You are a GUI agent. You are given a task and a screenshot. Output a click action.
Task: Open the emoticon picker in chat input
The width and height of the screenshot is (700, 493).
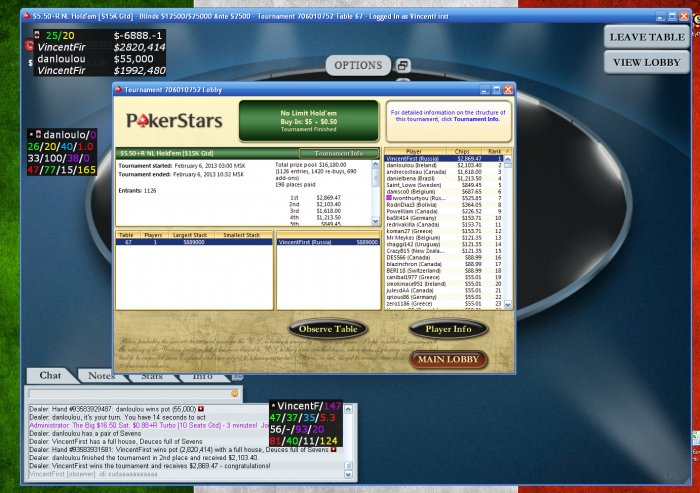click(234, 393)
